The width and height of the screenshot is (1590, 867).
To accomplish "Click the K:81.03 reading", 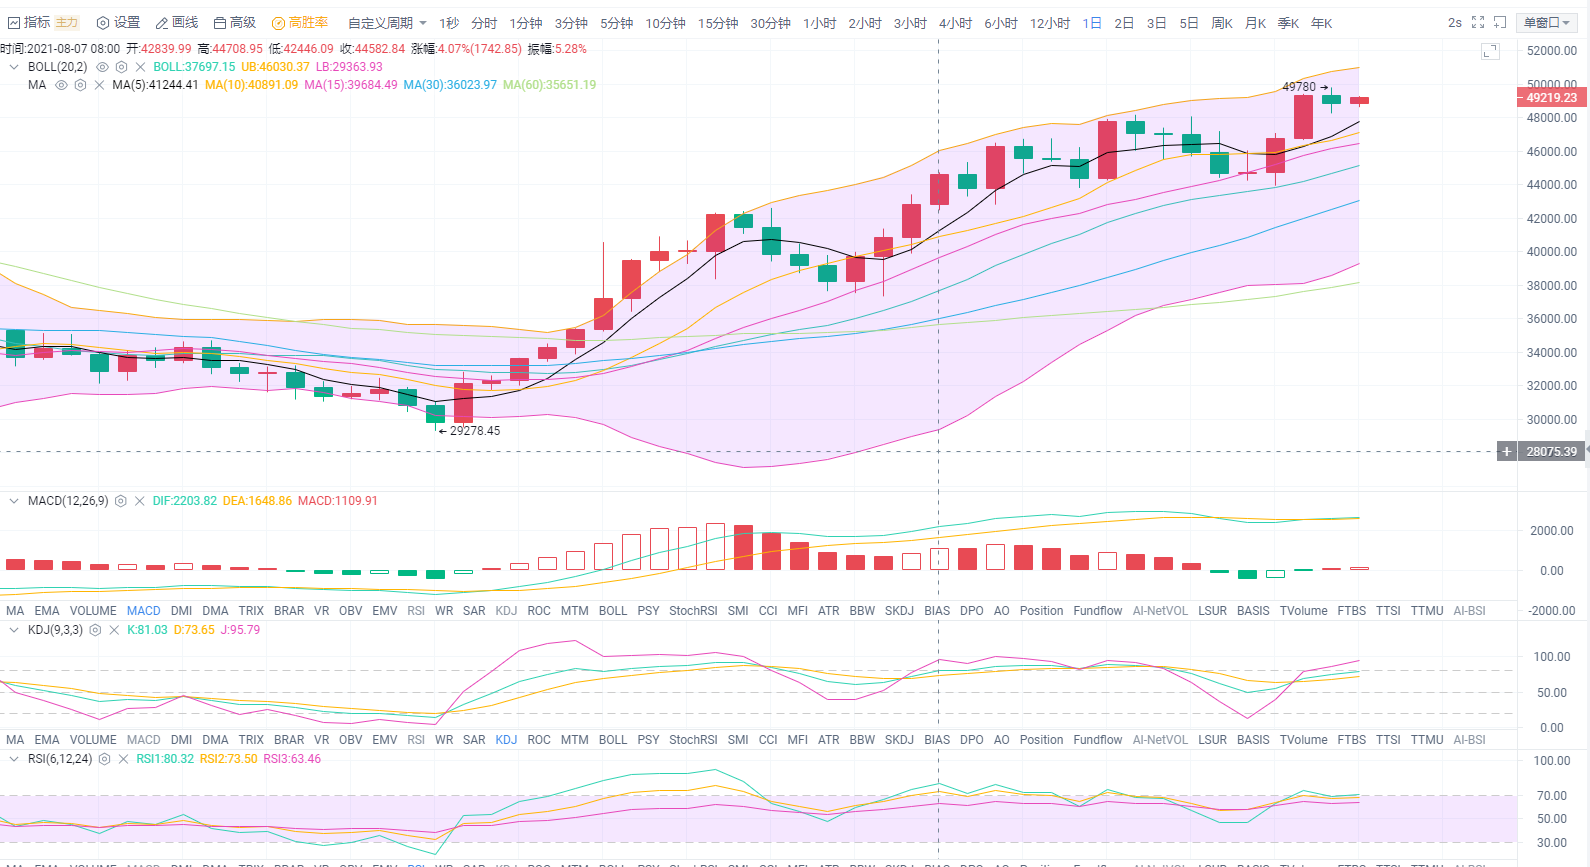I will [147, 630].
